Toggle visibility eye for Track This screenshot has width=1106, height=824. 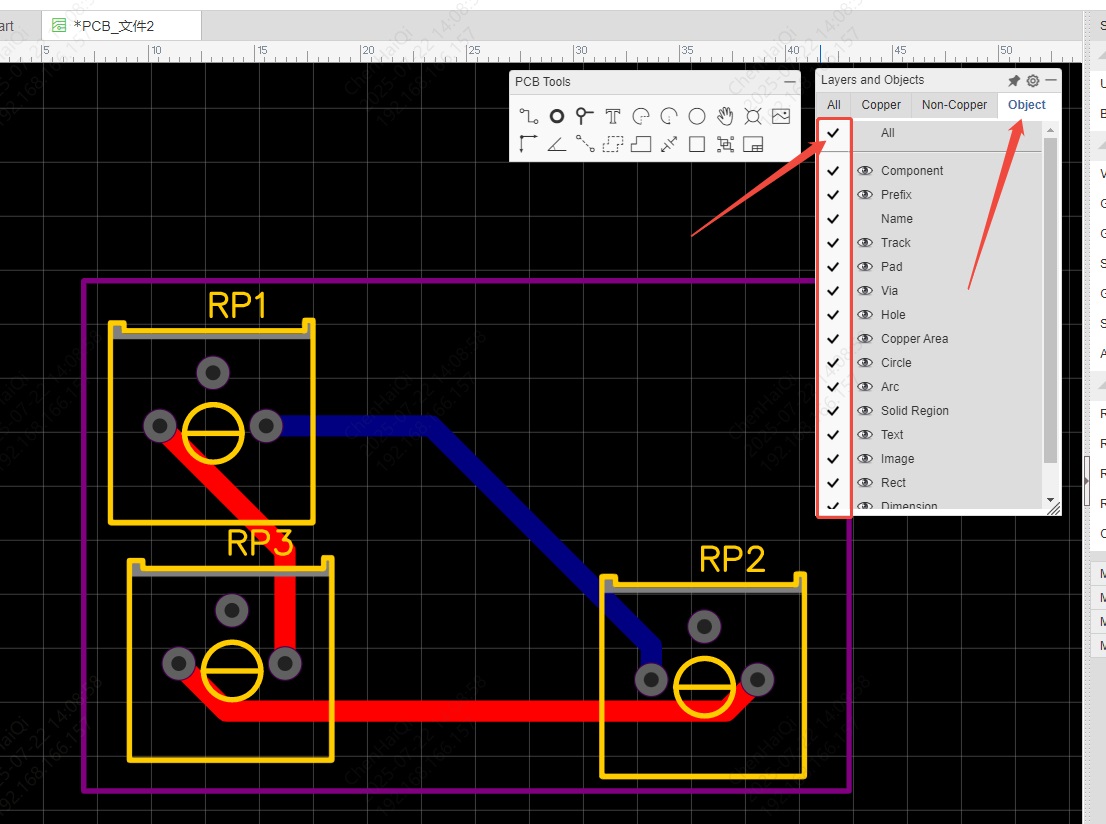(x=865, y=243)
